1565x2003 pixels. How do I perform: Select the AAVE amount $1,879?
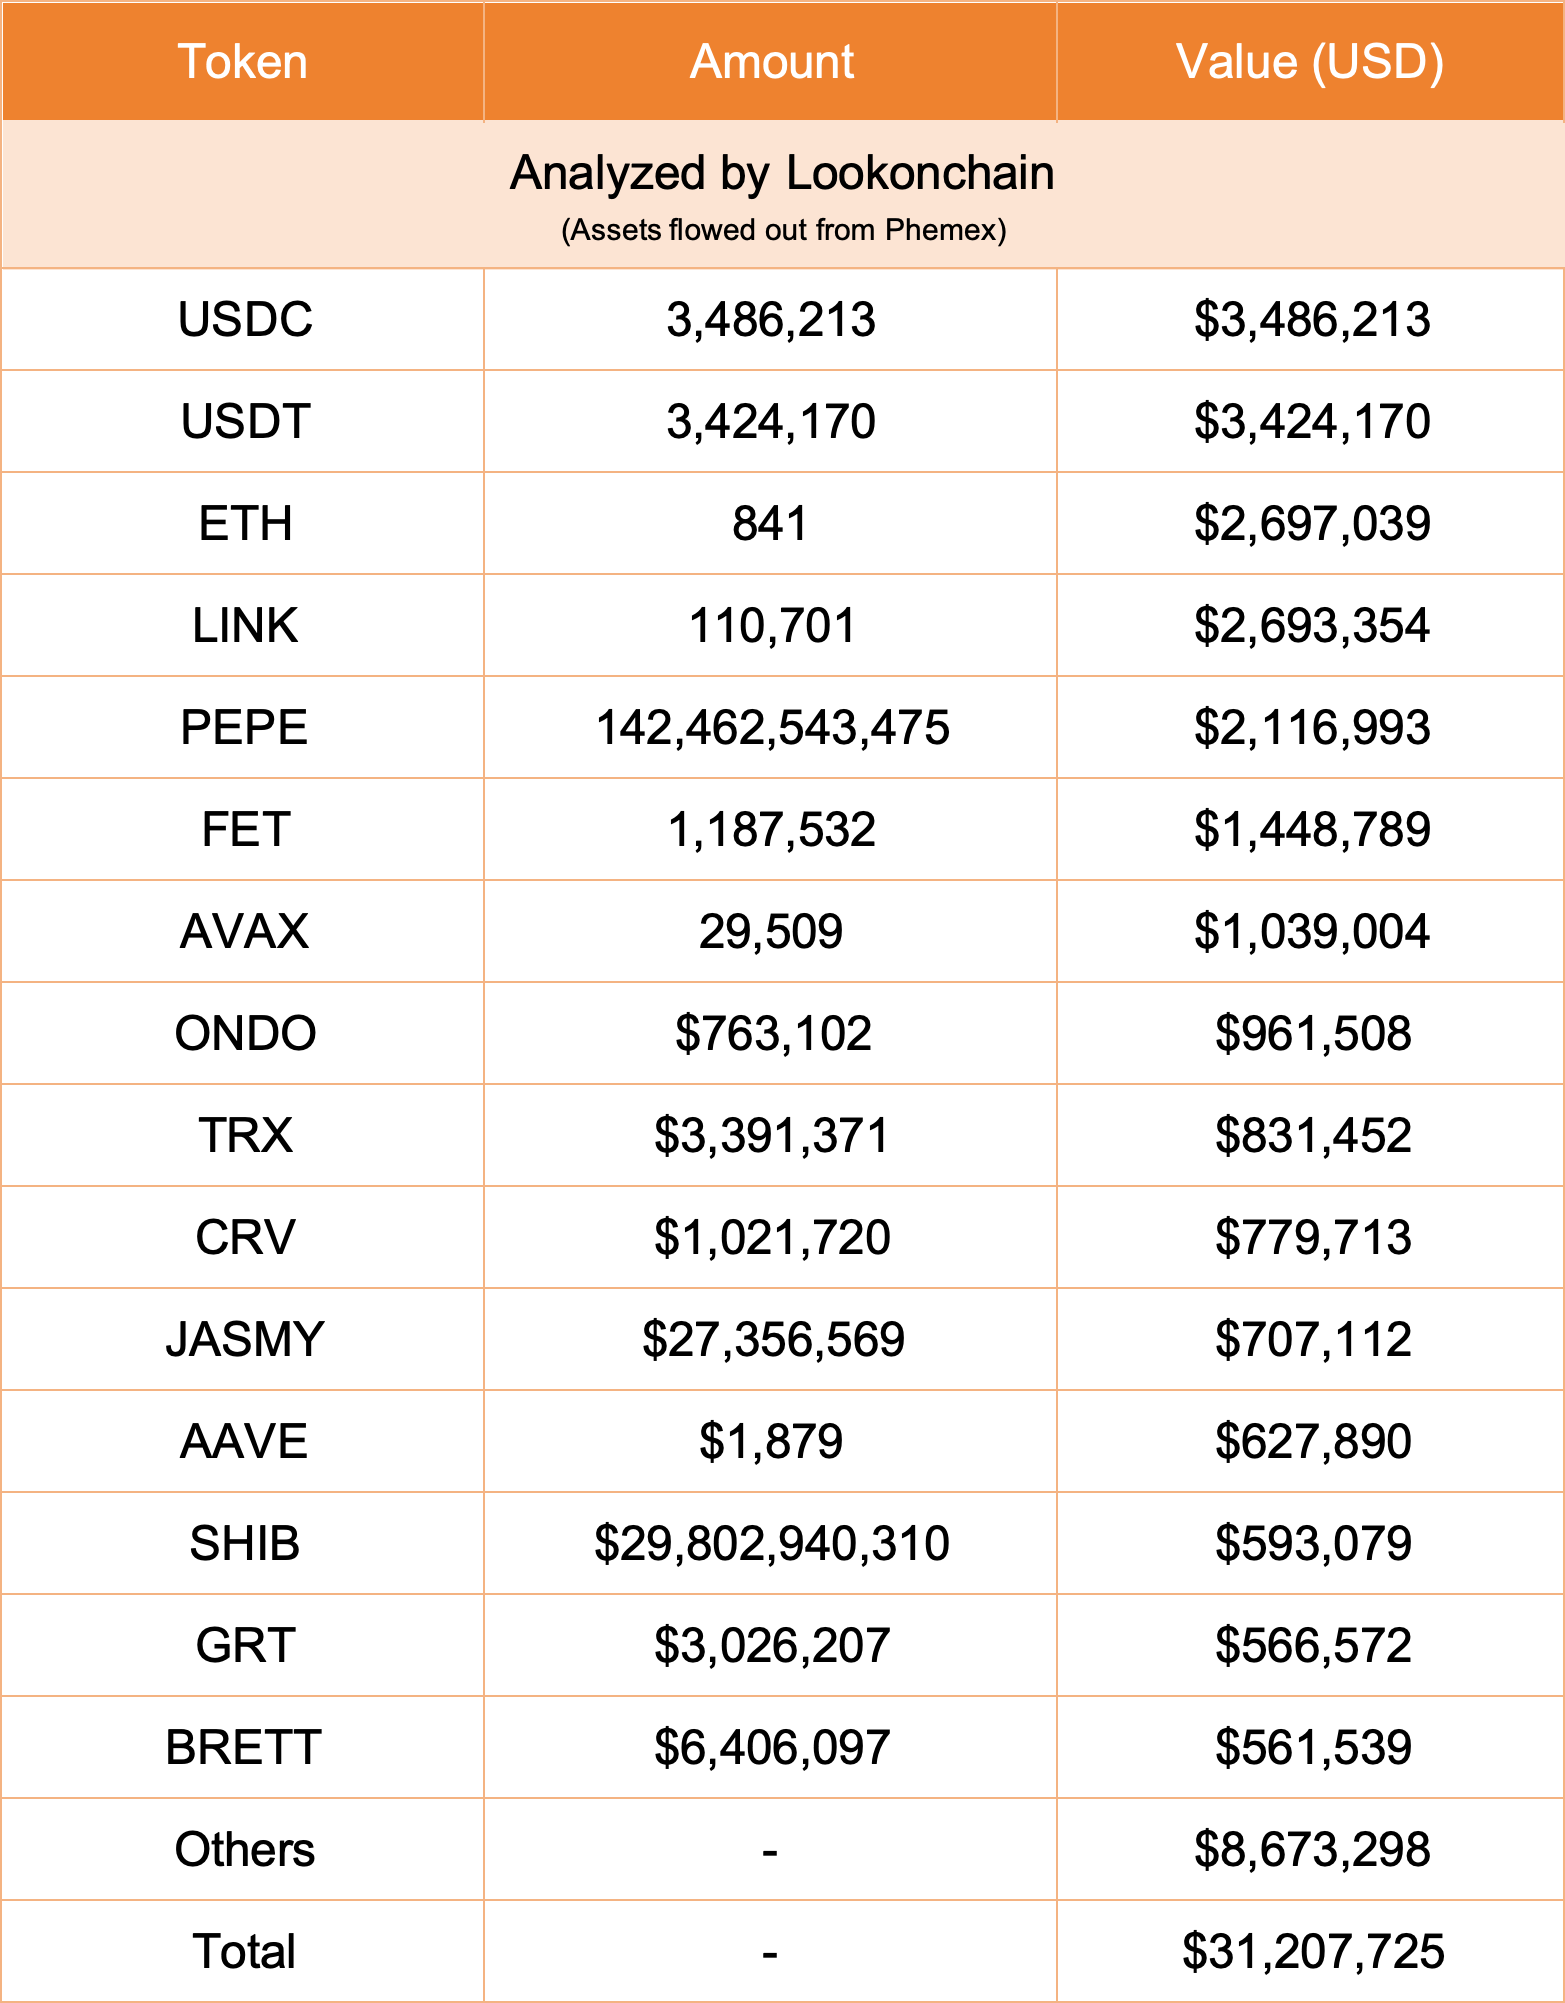(x=771, y=1442)
